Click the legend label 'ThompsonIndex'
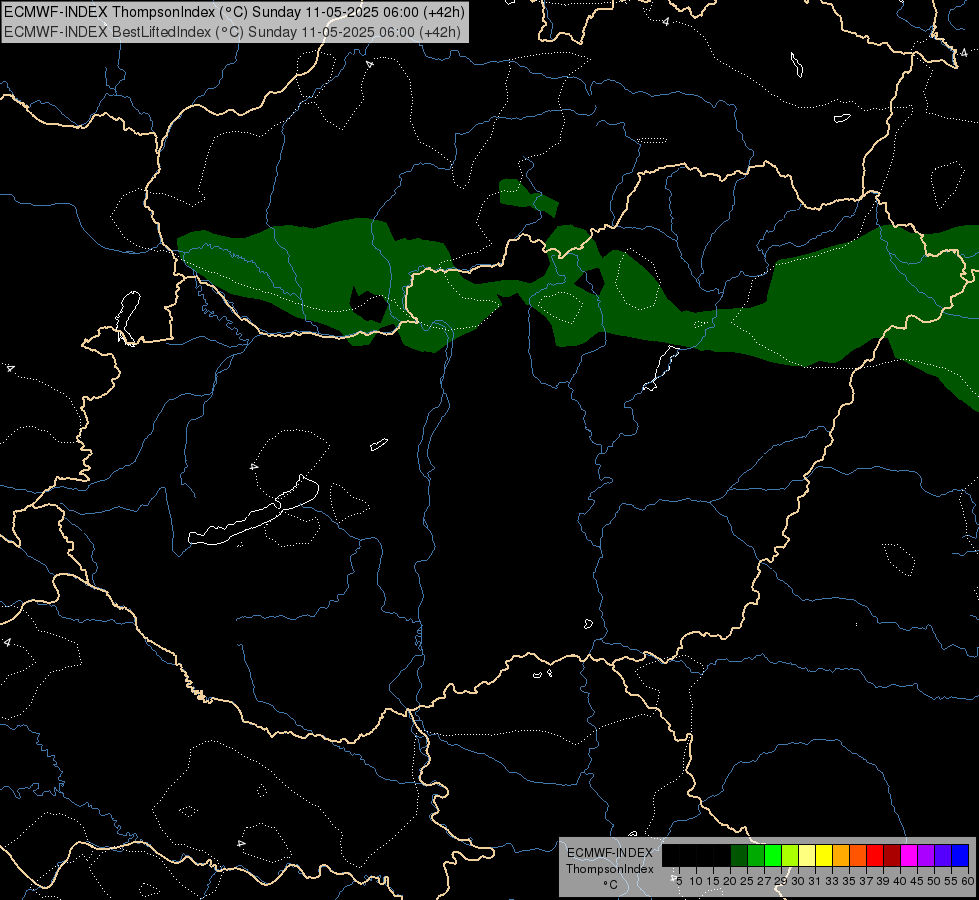Image resolution: width=979 pixels, height=900 pixels. 610,869
